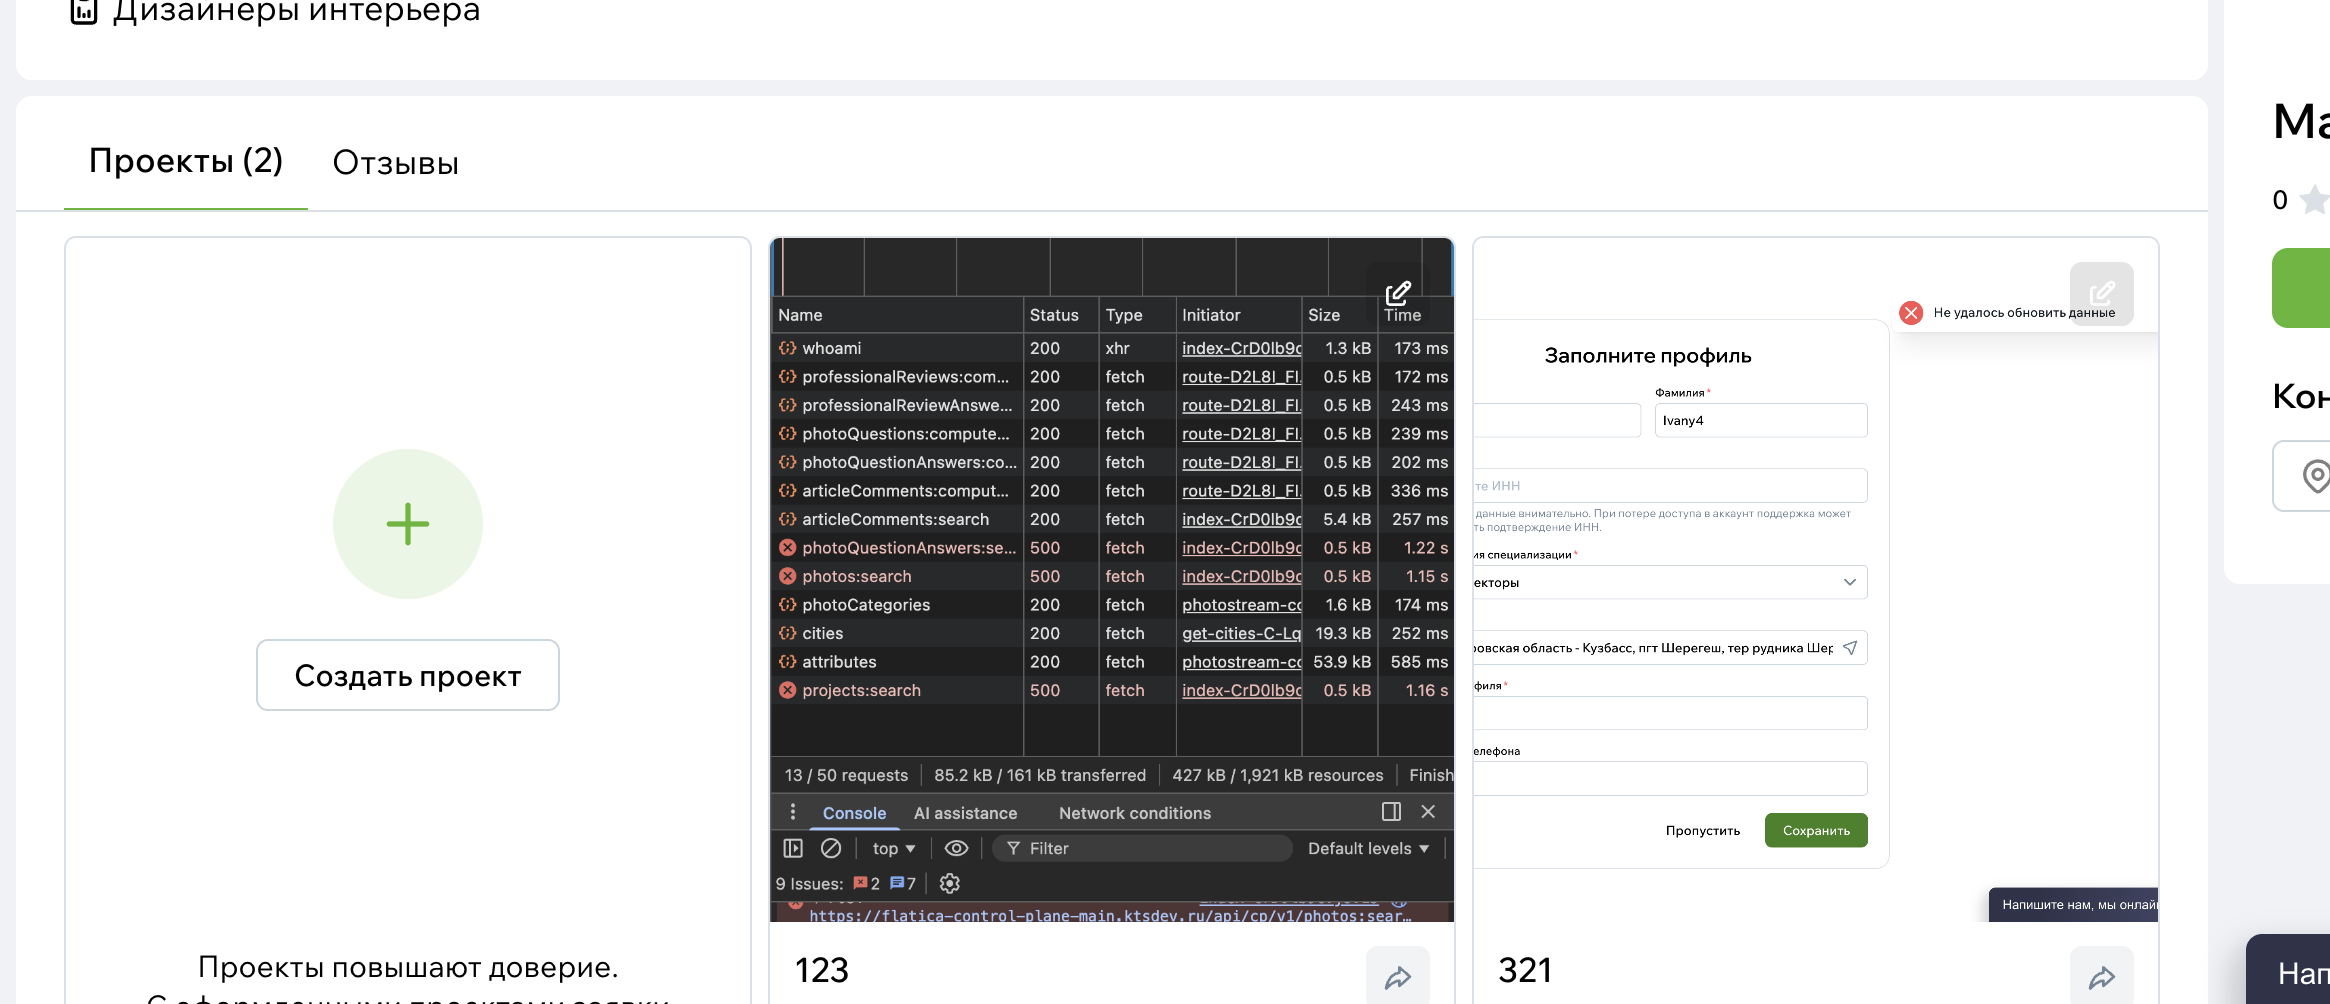Open the profile form thumbnail of project 321
2330x1004 pixels.
1816,580
